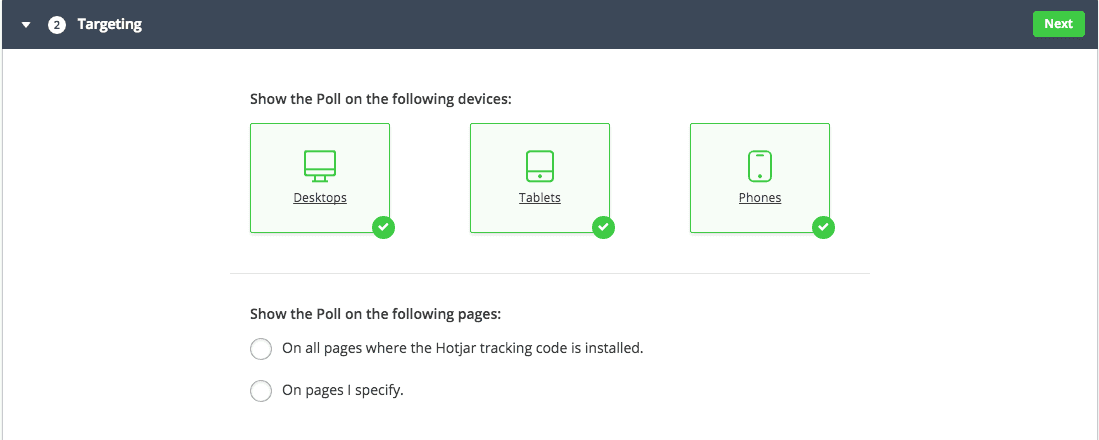Click the Tablets text label
This screenshot has width=1099, height=440.
tap(540, 198)
